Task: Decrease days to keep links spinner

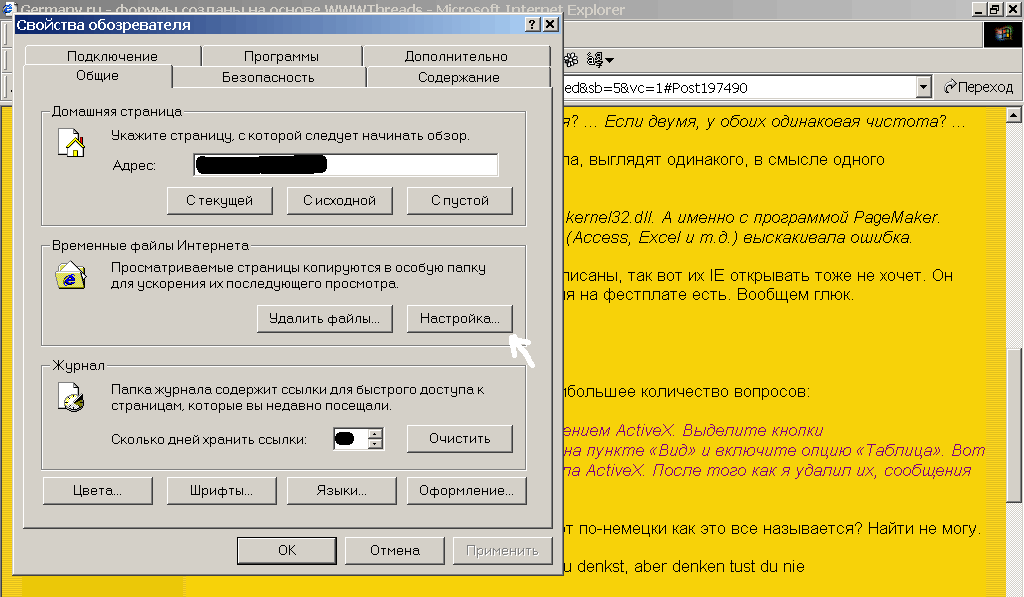Action: pyautogui.click(x=375, y=444)
